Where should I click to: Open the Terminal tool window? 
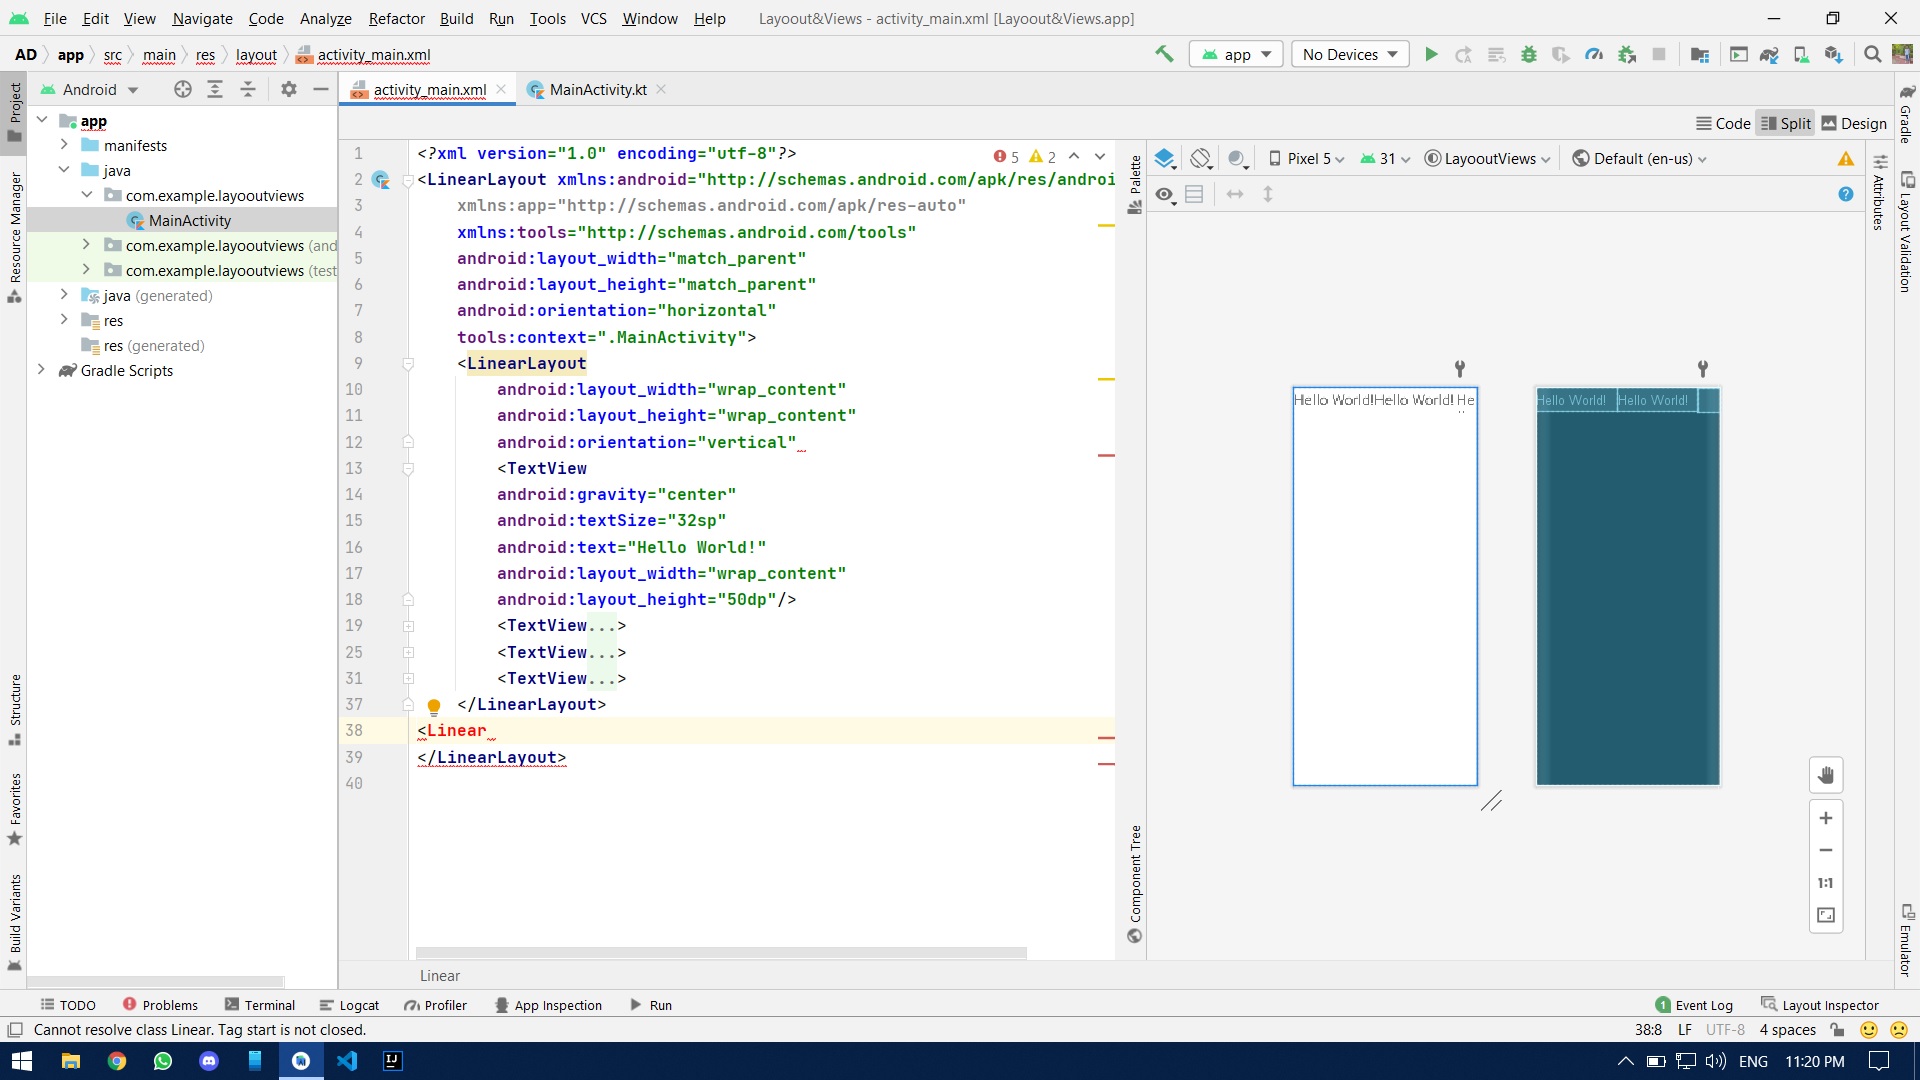260,1005
